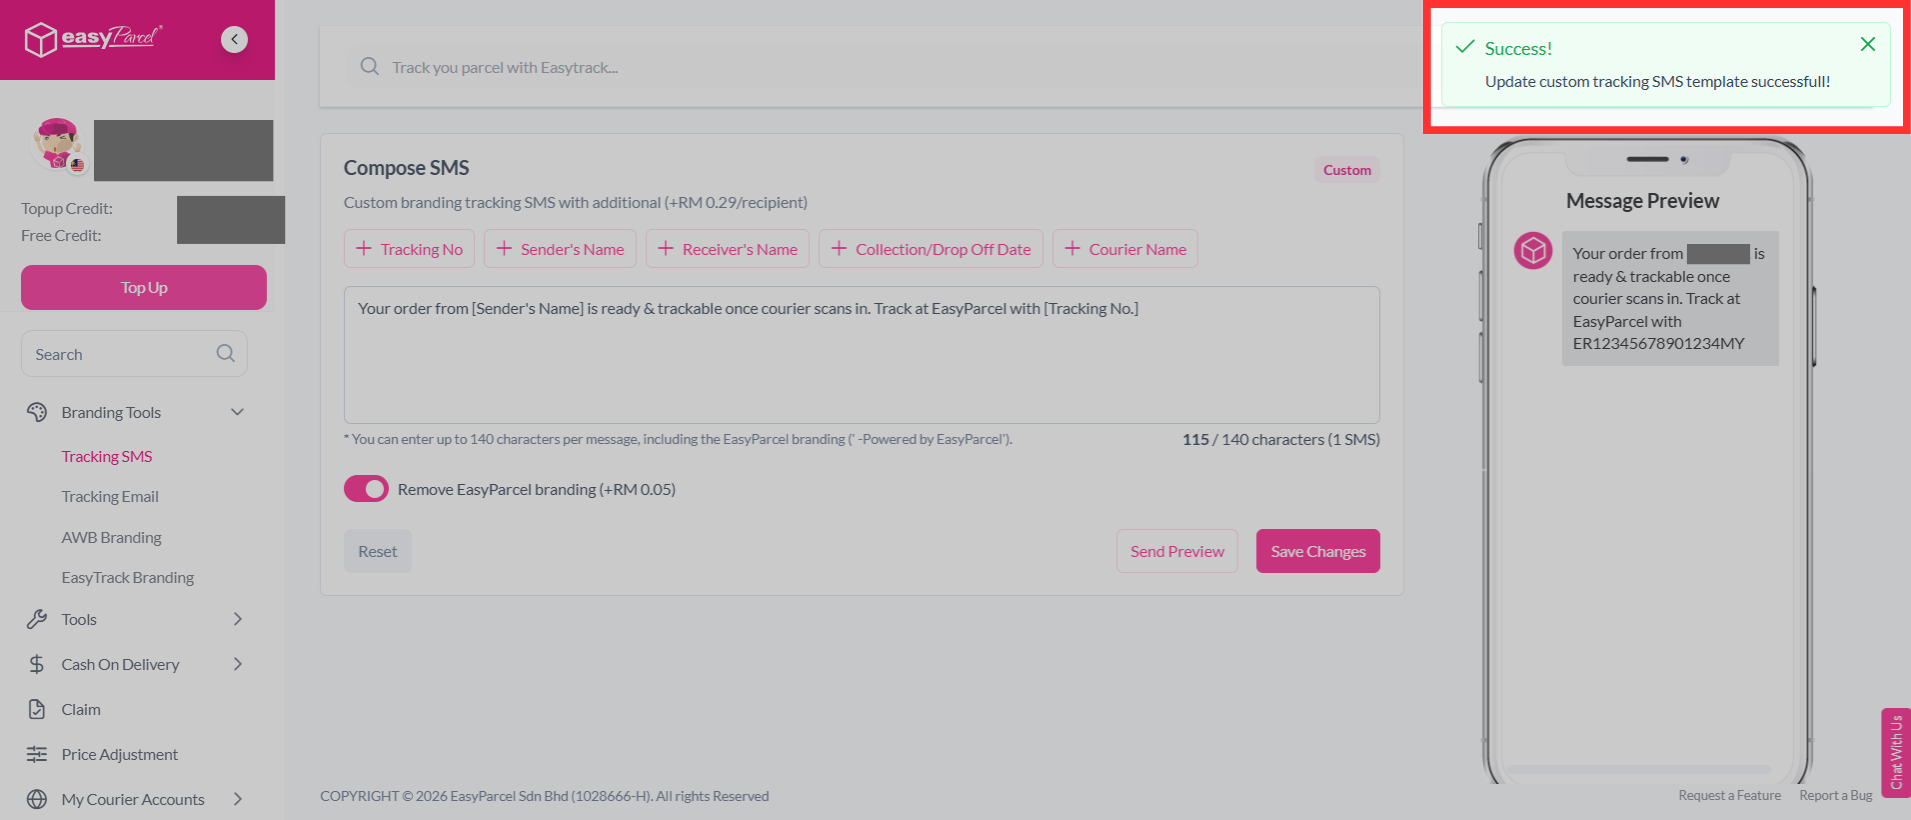This screenshot has height=820, width=1911.
Task: Expand the Tools submenu arrow
Action: tap(237, 619)
